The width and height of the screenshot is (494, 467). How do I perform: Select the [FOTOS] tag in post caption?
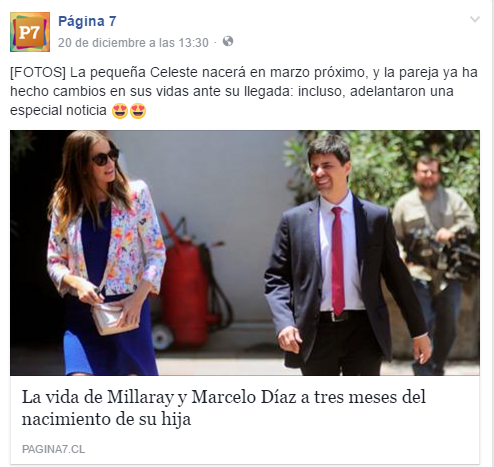pos(38,73)
